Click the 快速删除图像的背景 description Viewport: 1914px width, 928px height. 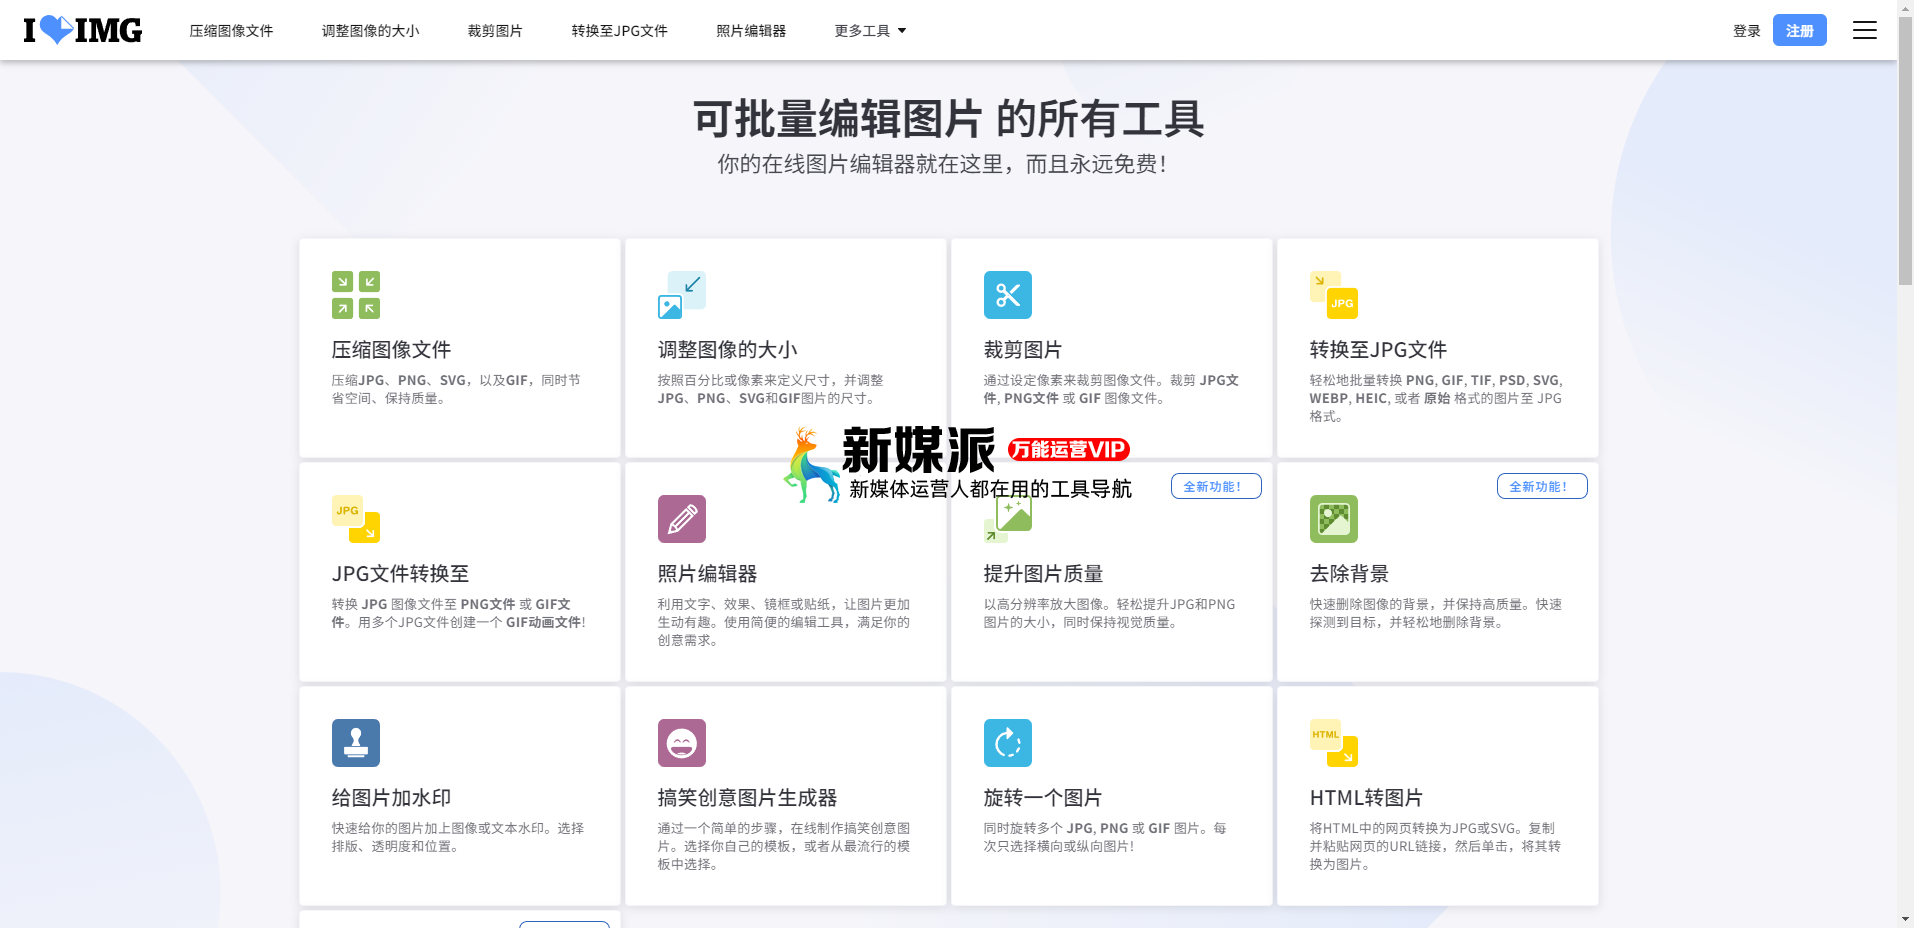click(1436, 613)
